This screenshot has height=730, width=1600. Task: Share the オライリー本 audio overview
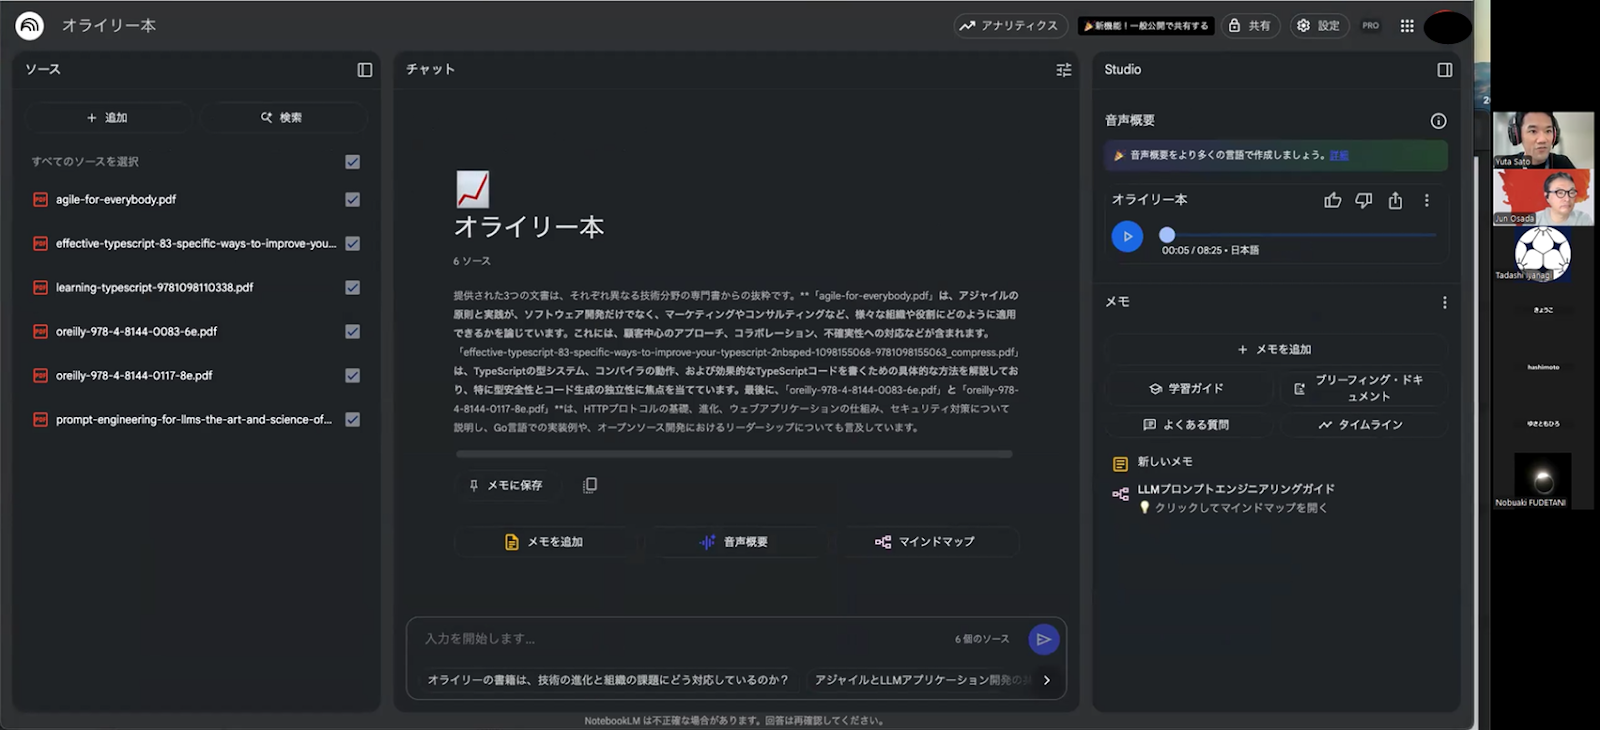(1396, 201)
